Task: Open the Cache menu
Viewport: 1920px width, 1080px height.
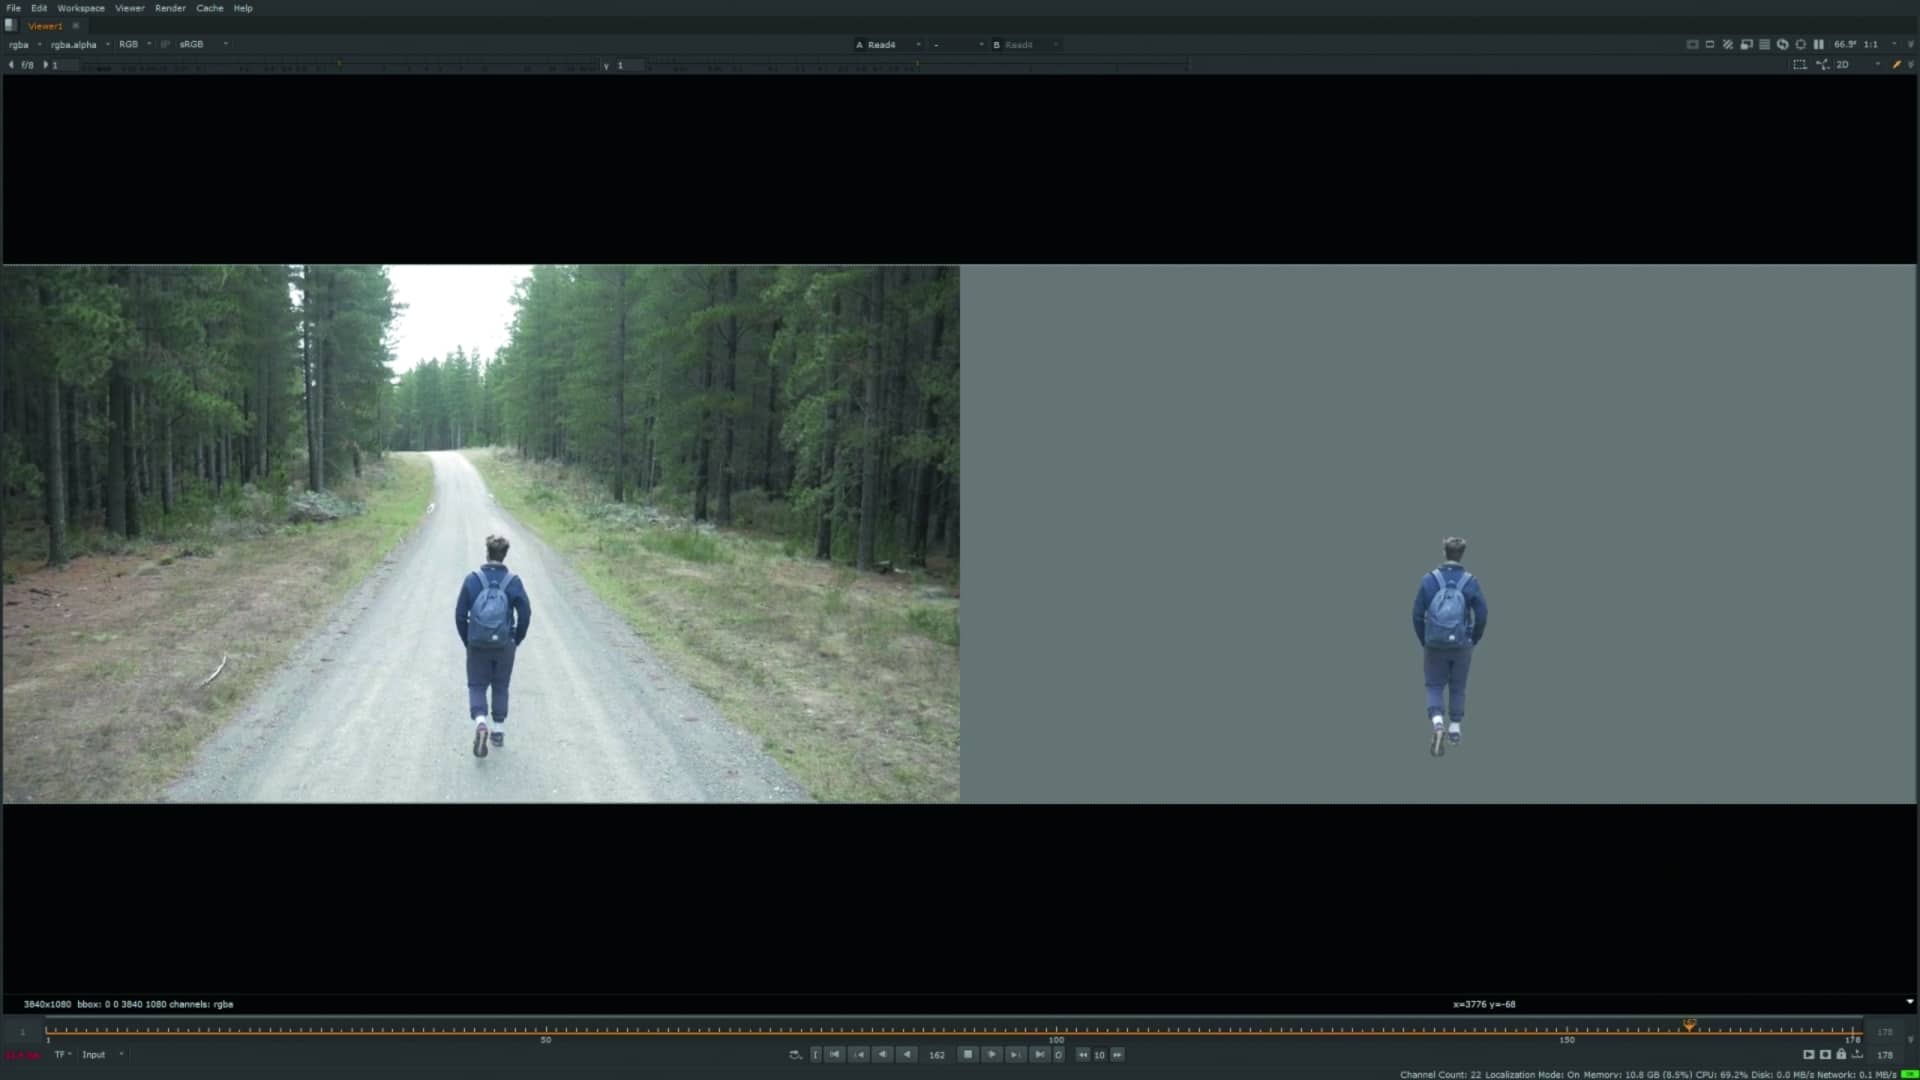Action: 209,8
